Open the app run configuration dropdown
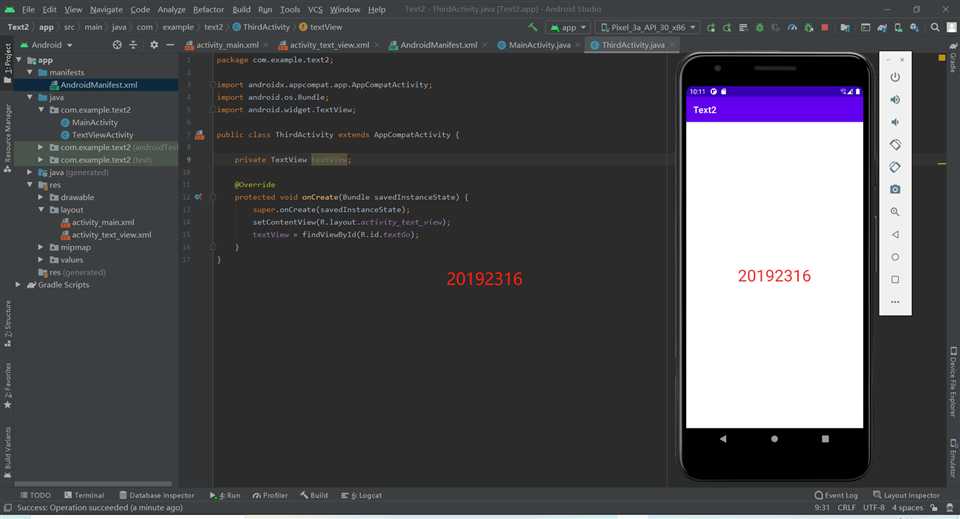Image resolution: width=960 pixels, height=519 pixels. [x=568, y=28]
